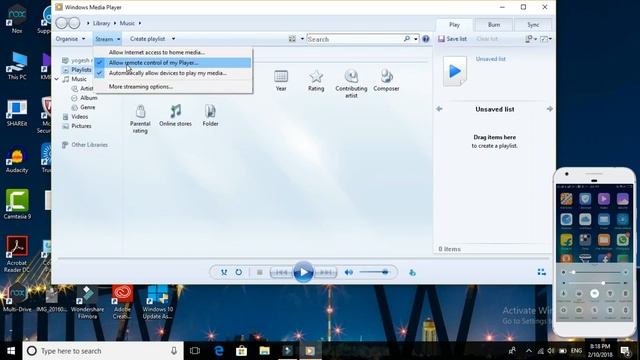The image size is (640, 360).
Task: Open Wondershare Filmora desktop shortcut
Action: coord(87,302)
